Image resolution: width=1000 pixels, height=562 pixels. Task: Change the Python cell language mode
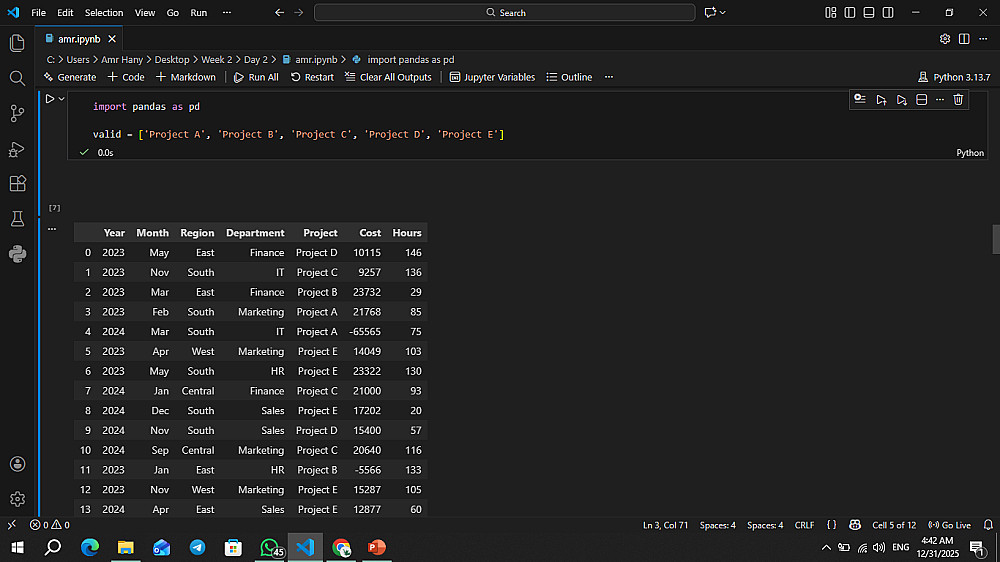970,153
